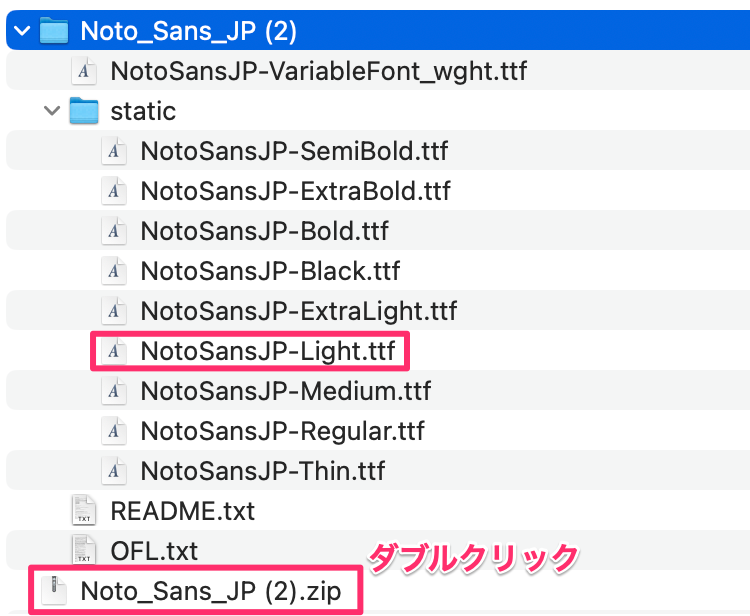
Task: Select NotoSansJP-ExtraLight.ttf file row
Action: coord(298,311)
